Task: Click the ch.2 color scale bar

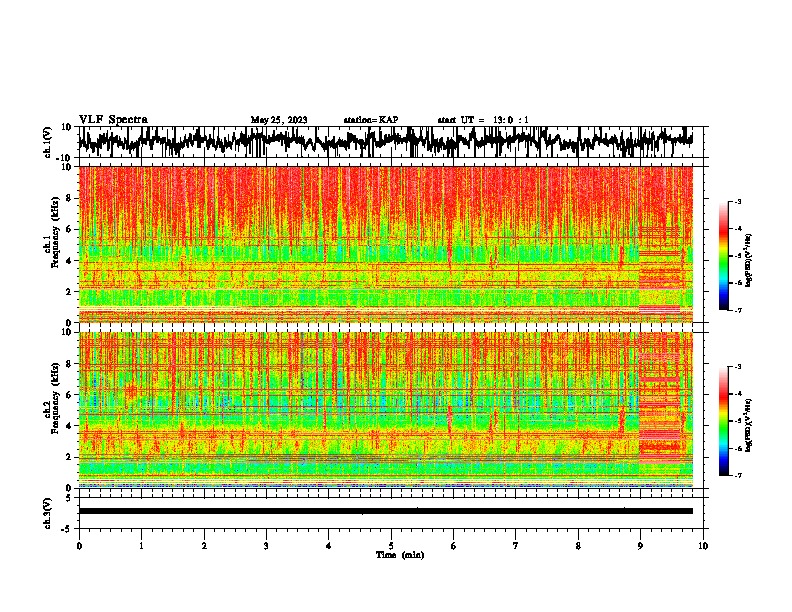Action: click(x=723, y=421)
